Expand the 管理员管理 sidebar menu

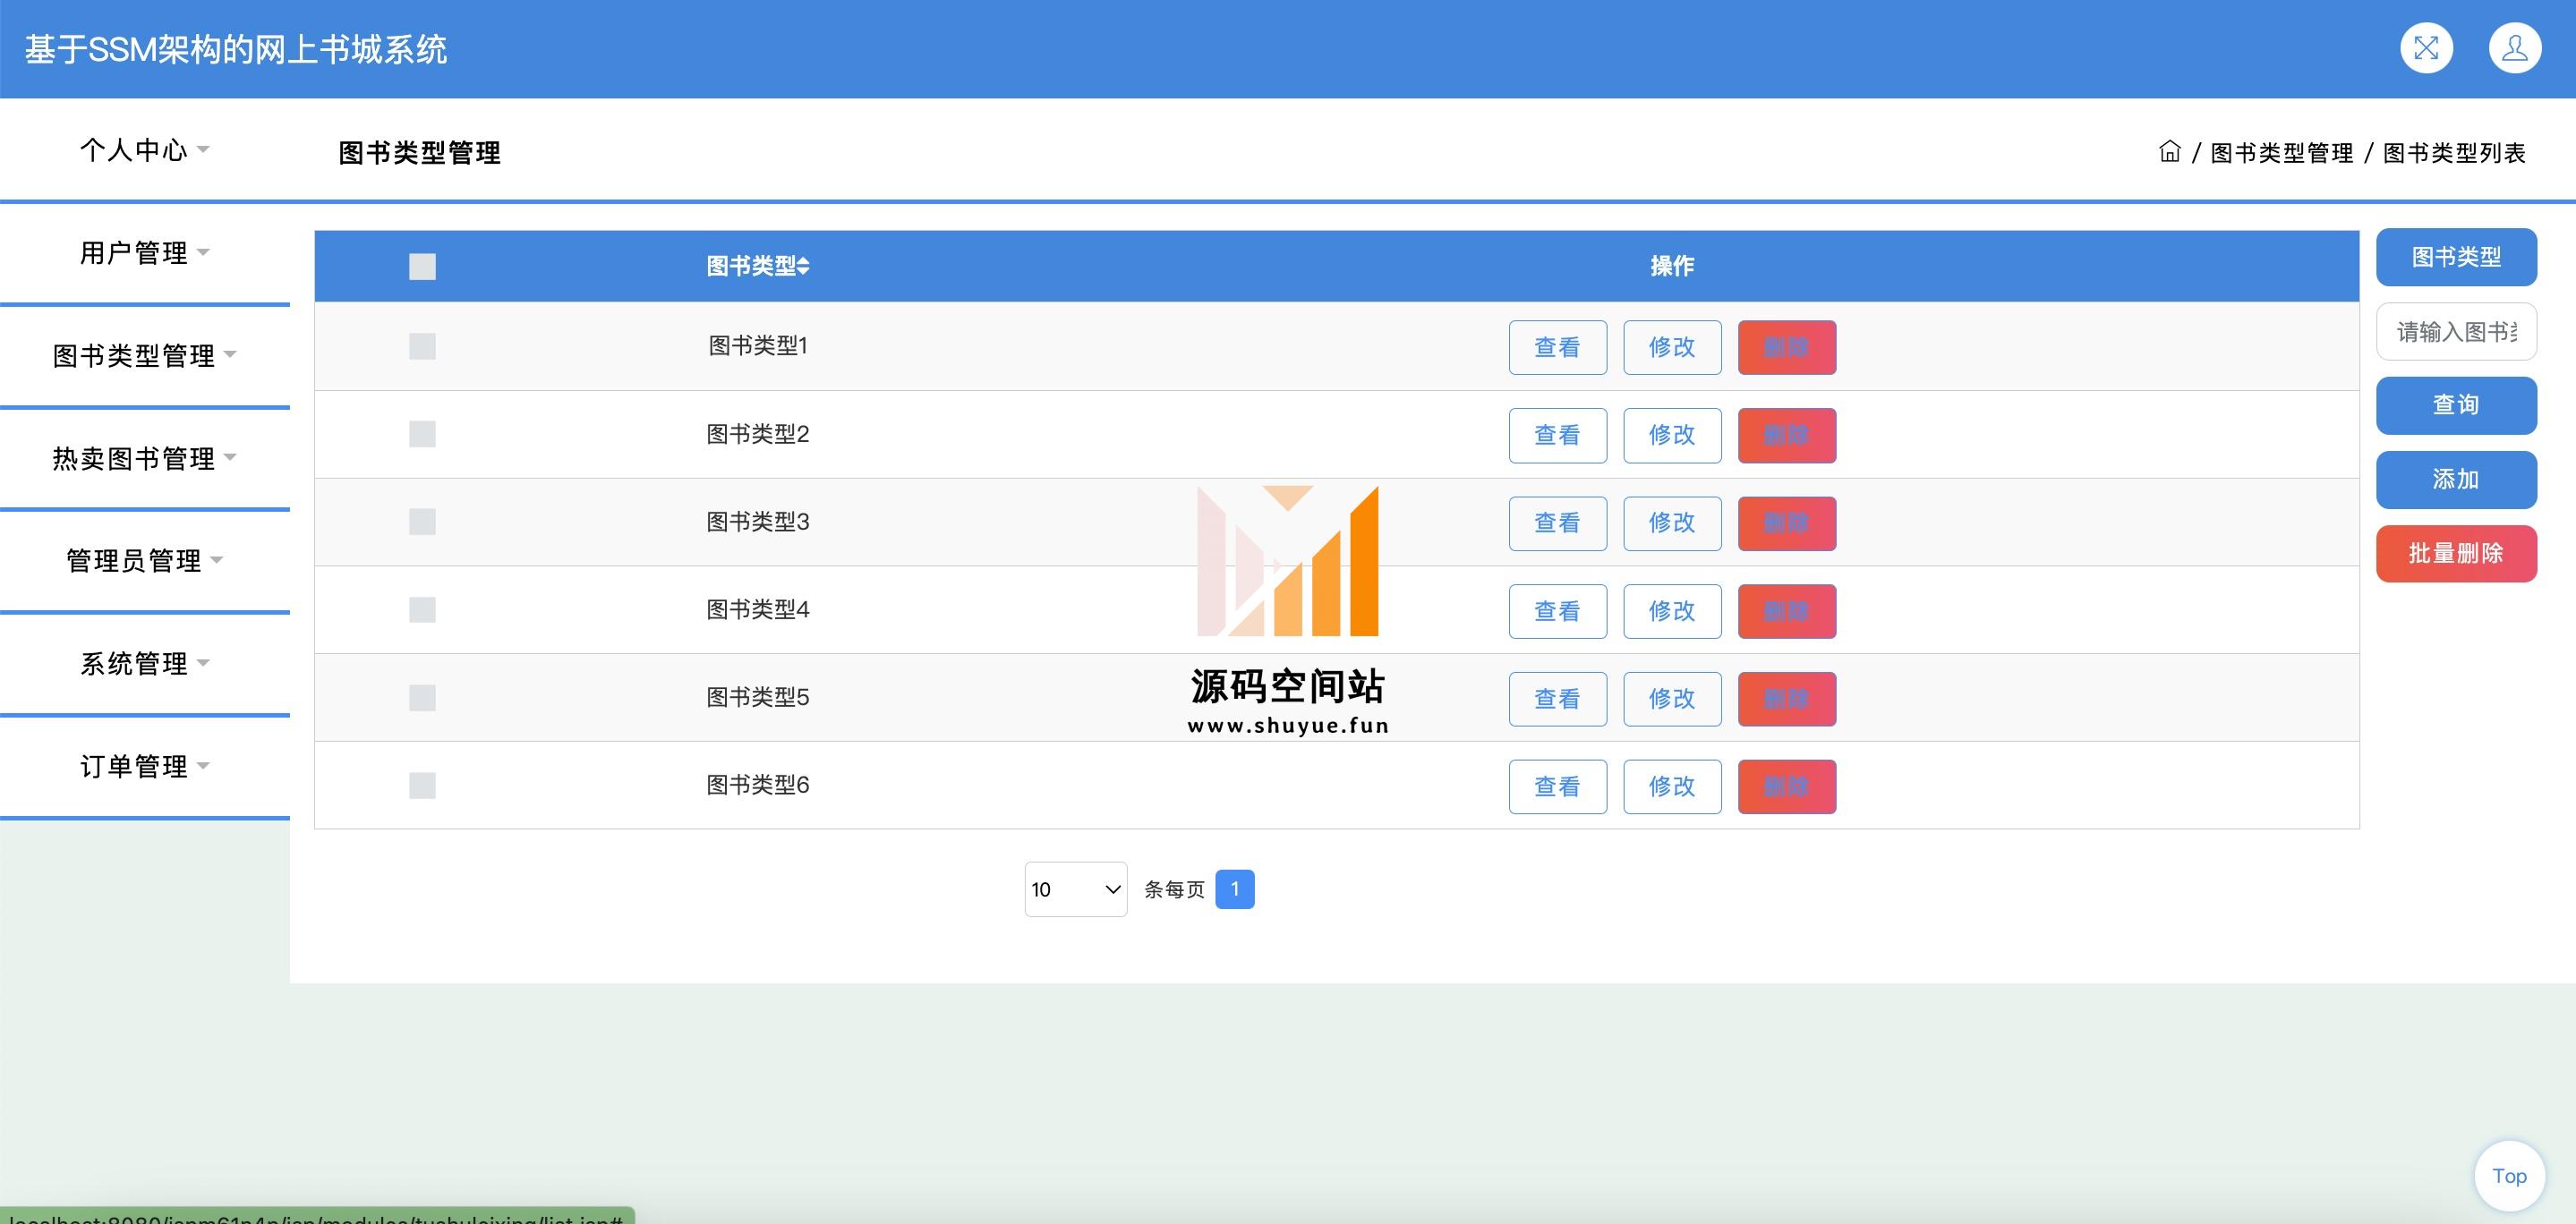click(x=145, y=561)
